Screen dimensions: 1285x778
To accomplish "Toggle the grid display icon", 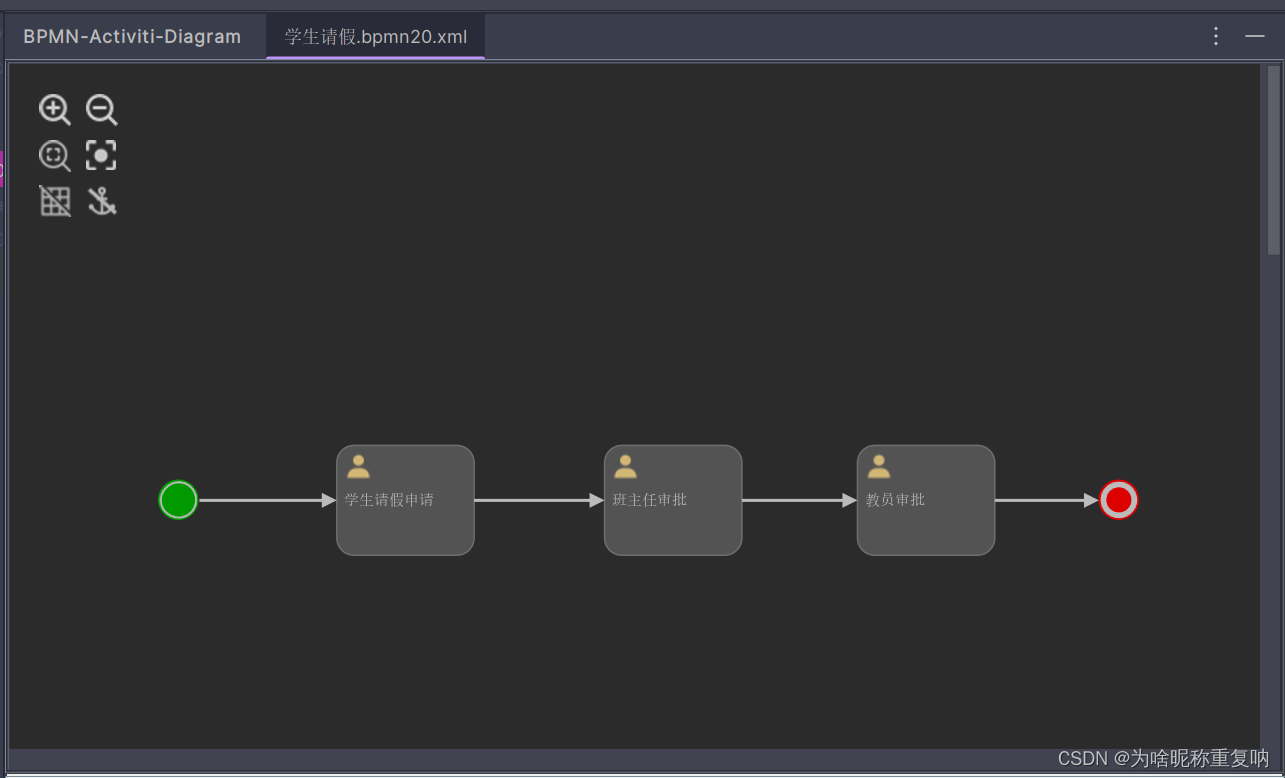I will click(x=55, y=201).
